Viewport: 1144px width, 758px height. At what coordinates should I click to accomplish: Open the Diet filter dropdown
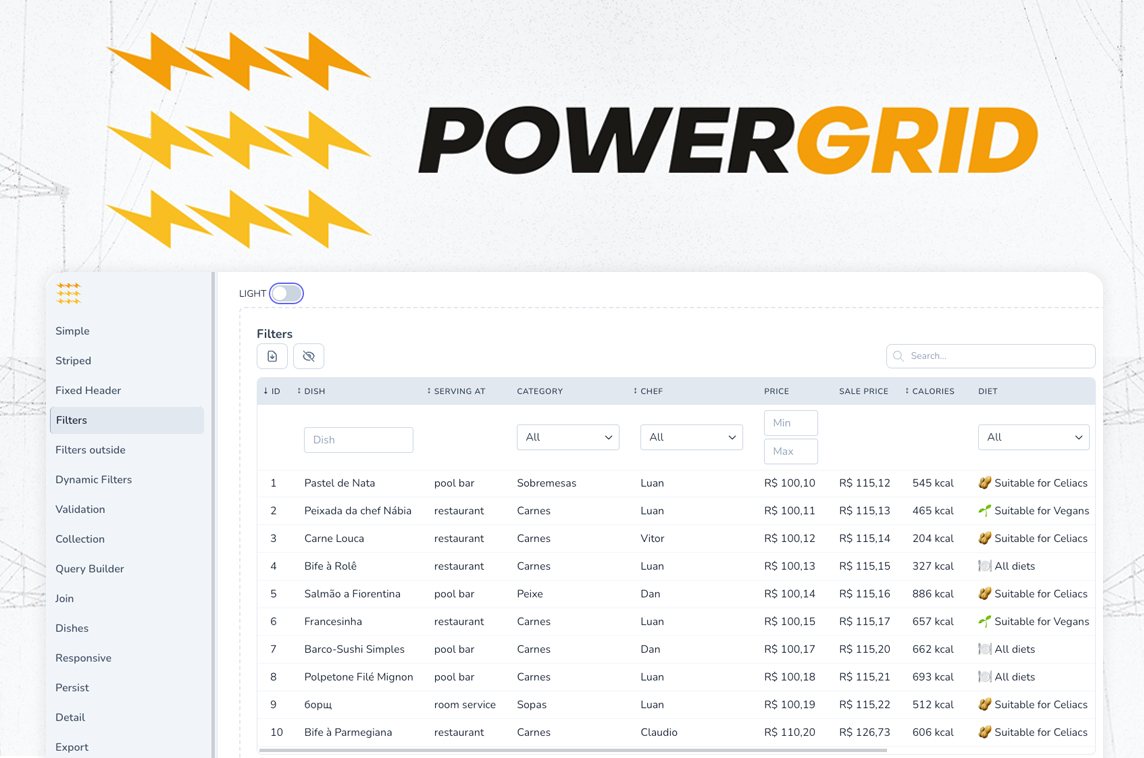coord(1033,437)
